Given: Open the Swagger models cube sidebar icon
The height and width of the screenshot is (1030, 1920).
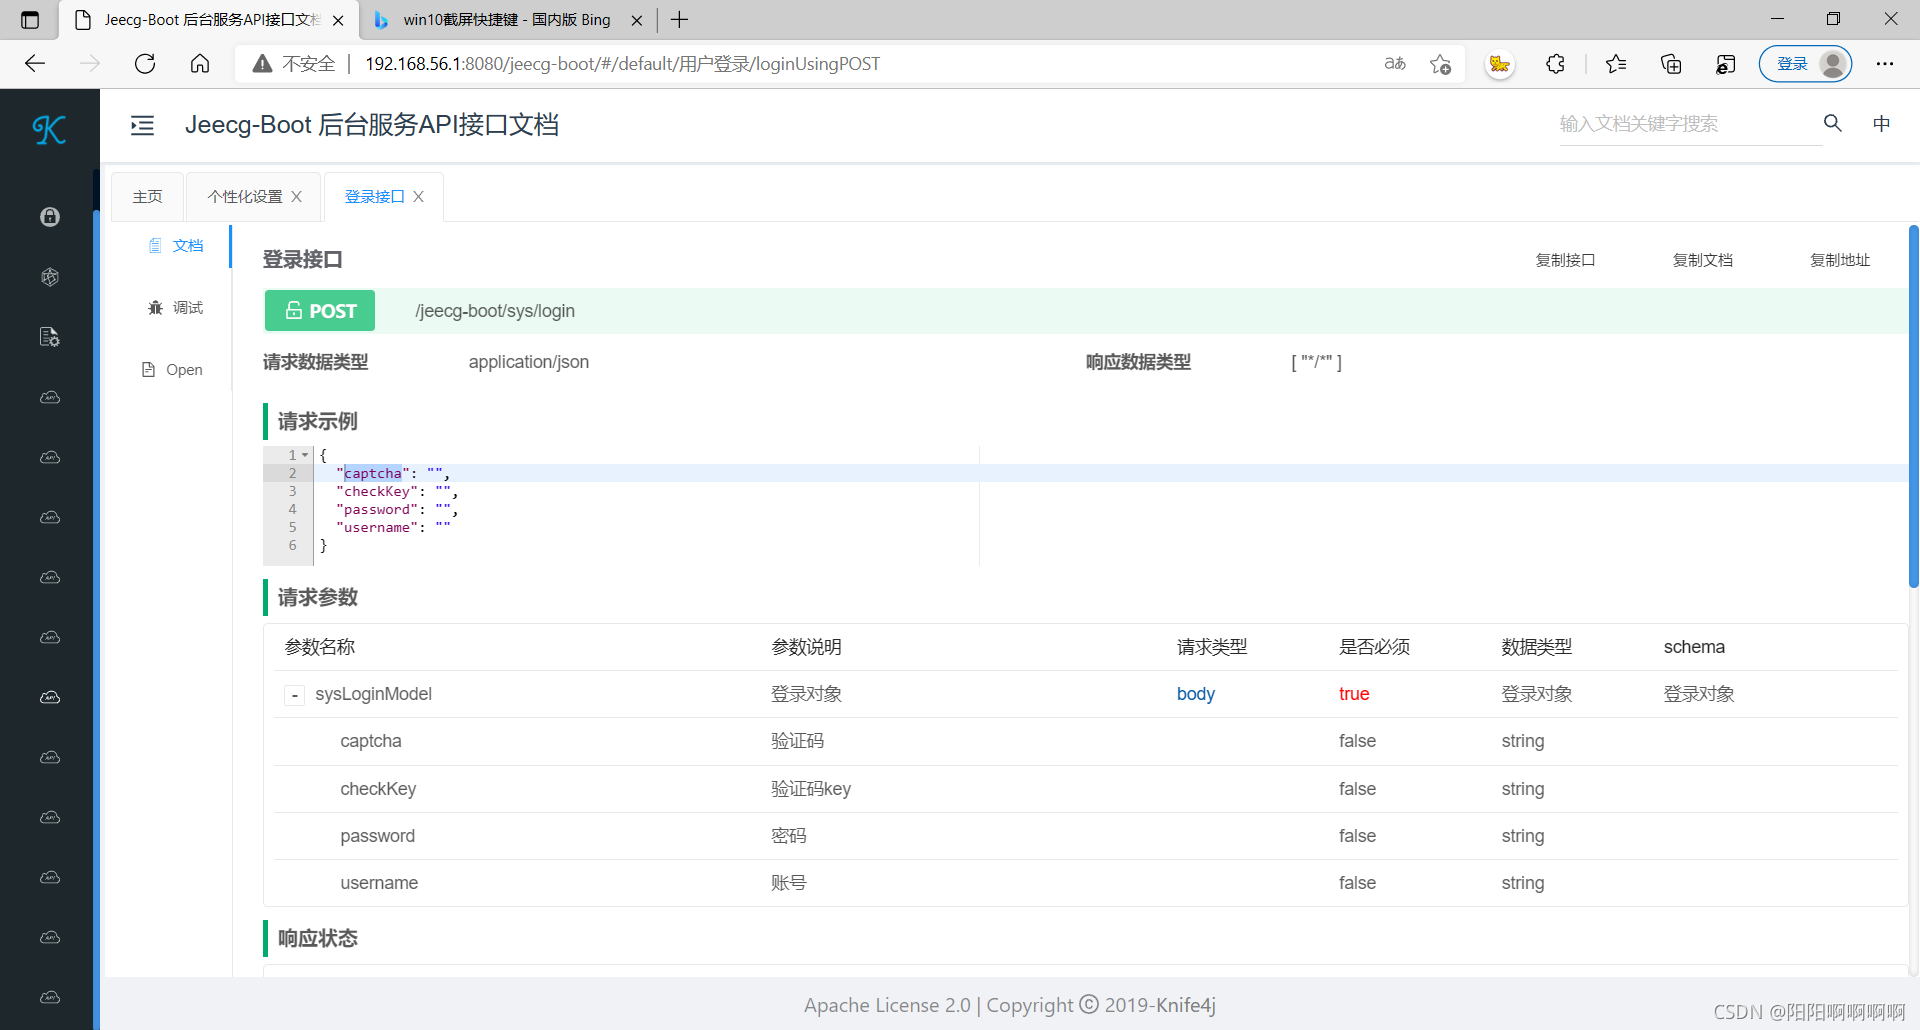Looking at the screenshot, I should pos(50,277).
